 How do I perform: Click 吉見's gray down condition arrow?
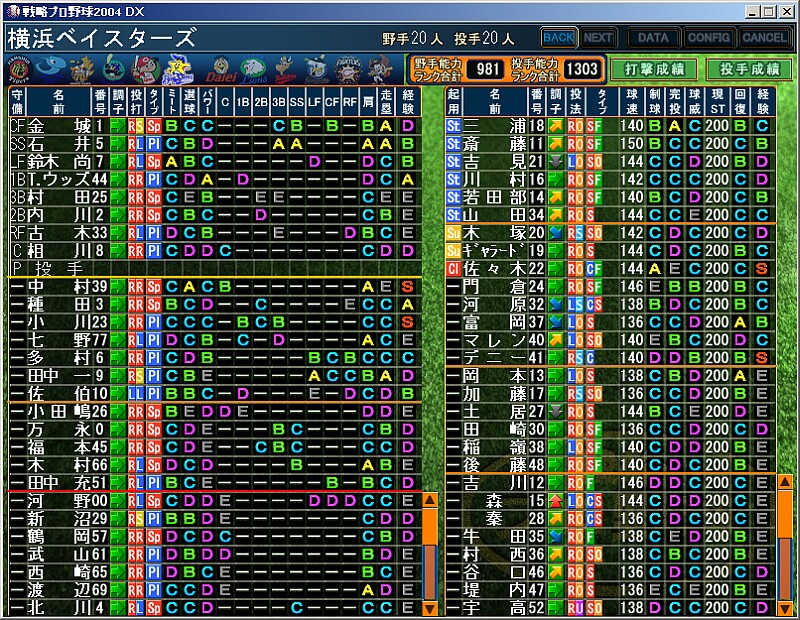[556, 162]
